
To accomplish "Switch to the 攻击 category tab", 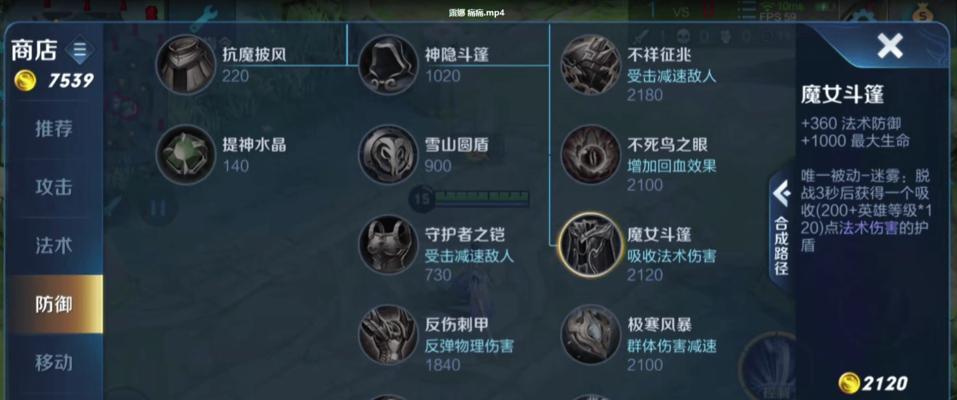I will (x=54, y=187).
